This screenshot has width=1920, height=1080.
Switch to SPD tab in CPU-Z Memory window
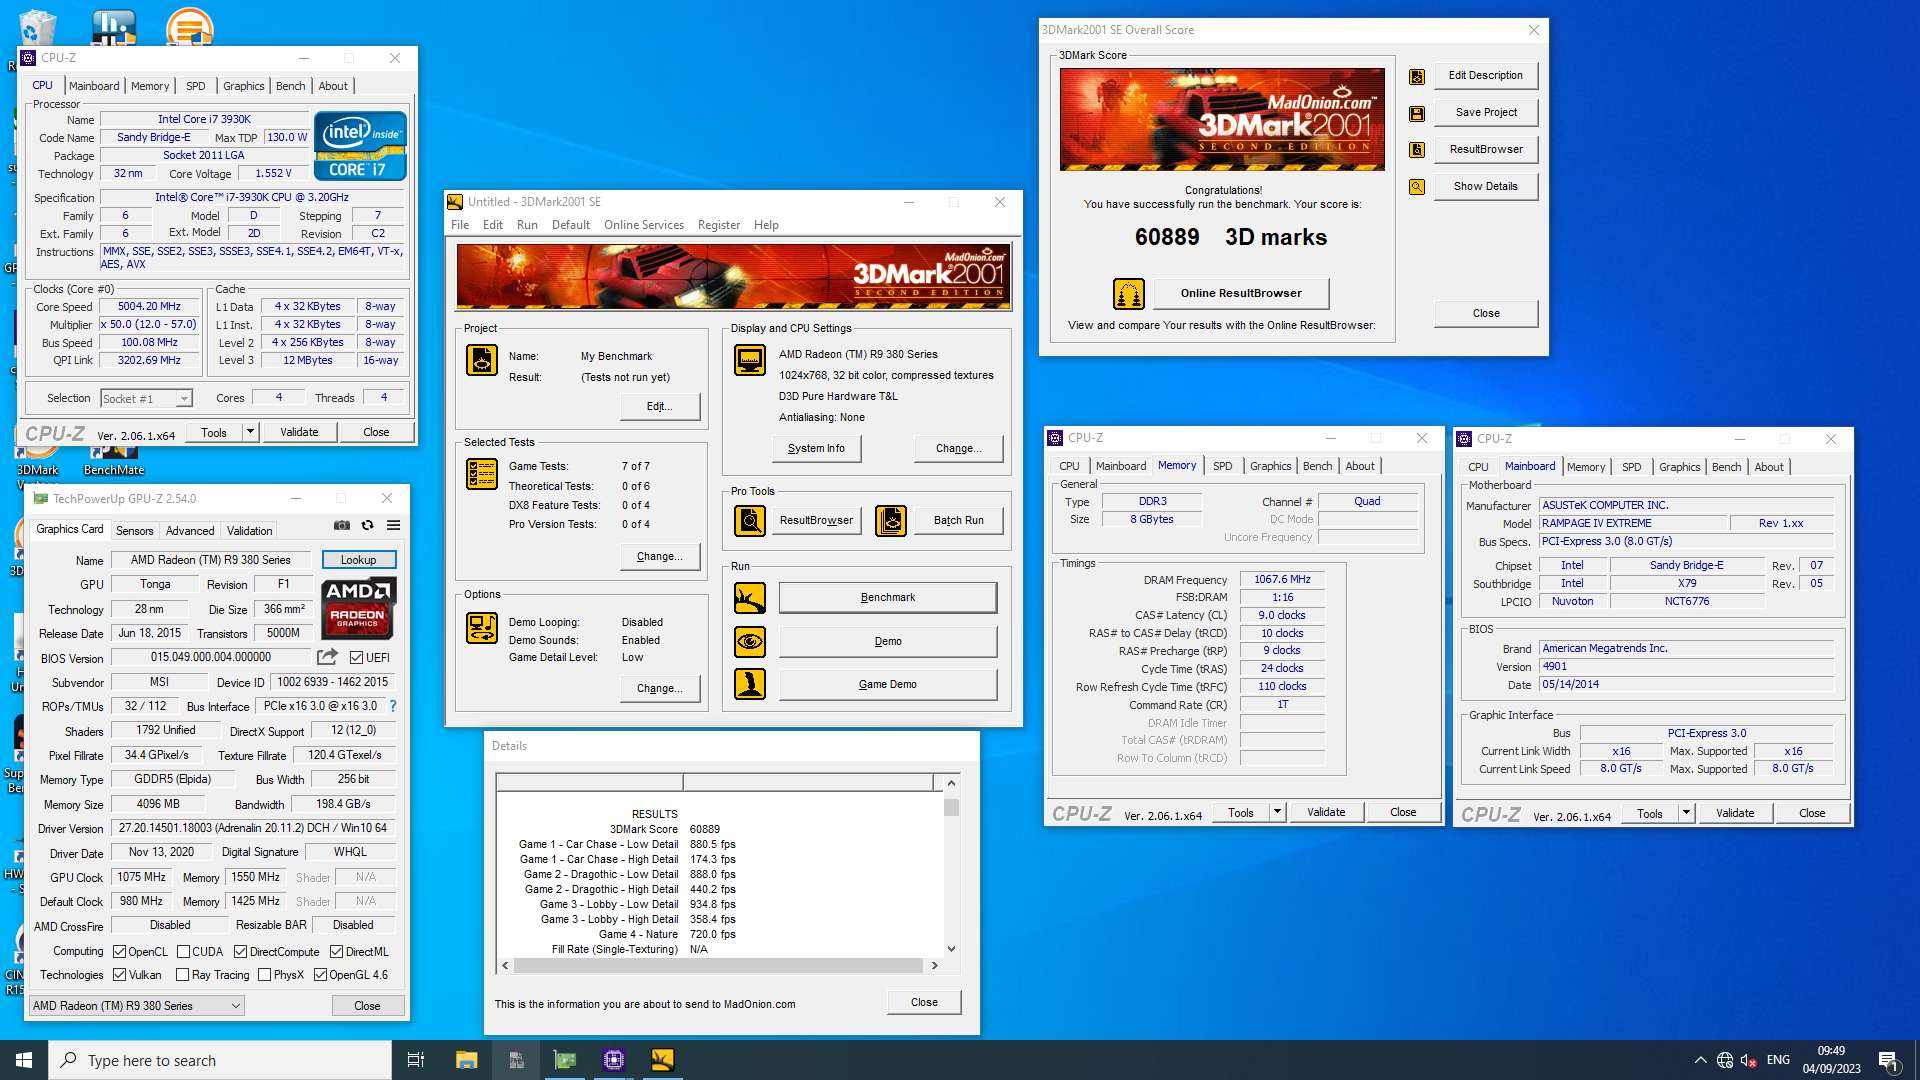point(1222,466)
